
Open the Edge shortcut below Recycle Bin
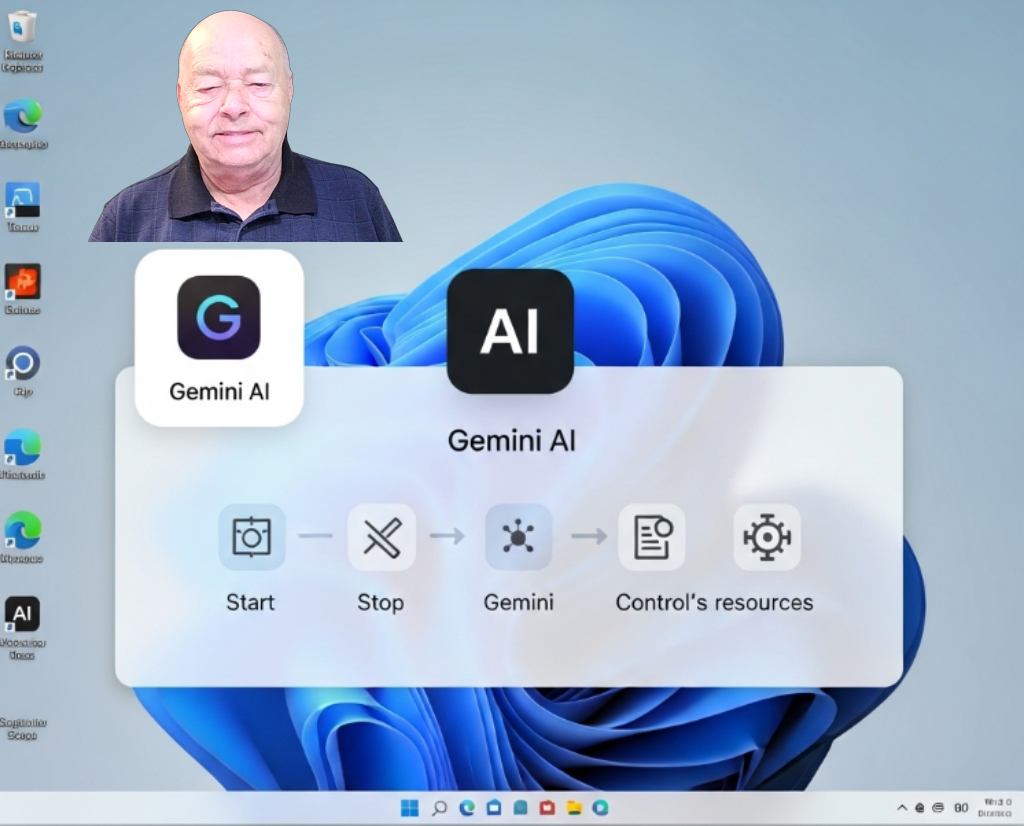24,116
